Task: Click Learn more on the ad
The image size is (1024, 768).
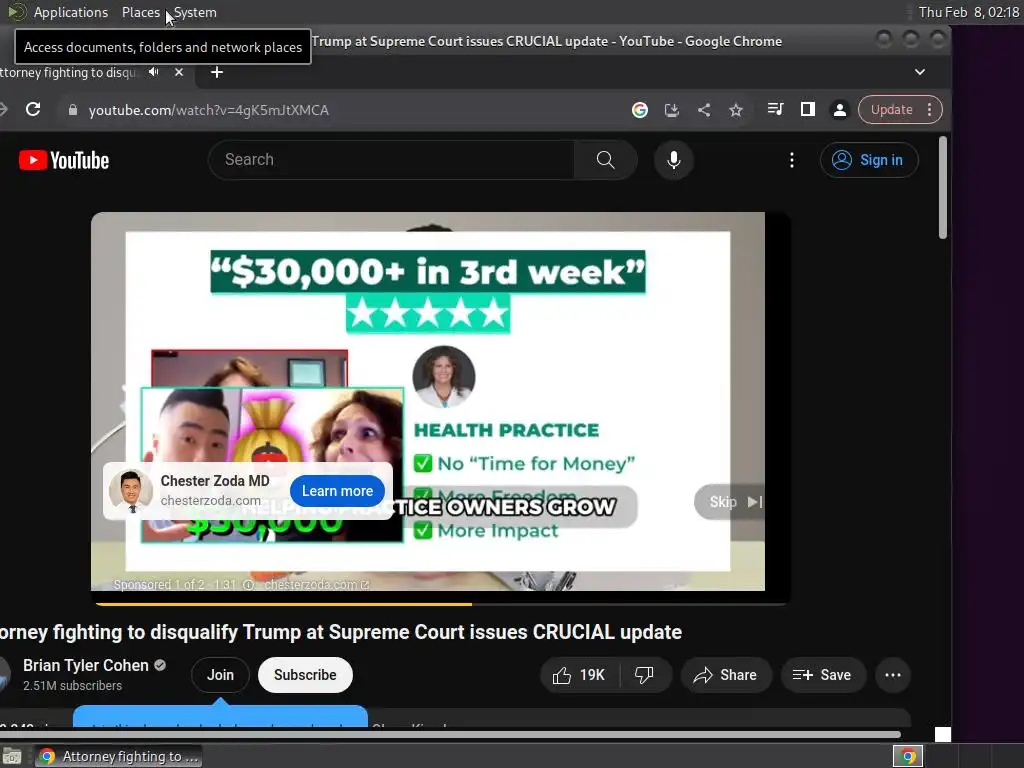Action: [337, 491]
